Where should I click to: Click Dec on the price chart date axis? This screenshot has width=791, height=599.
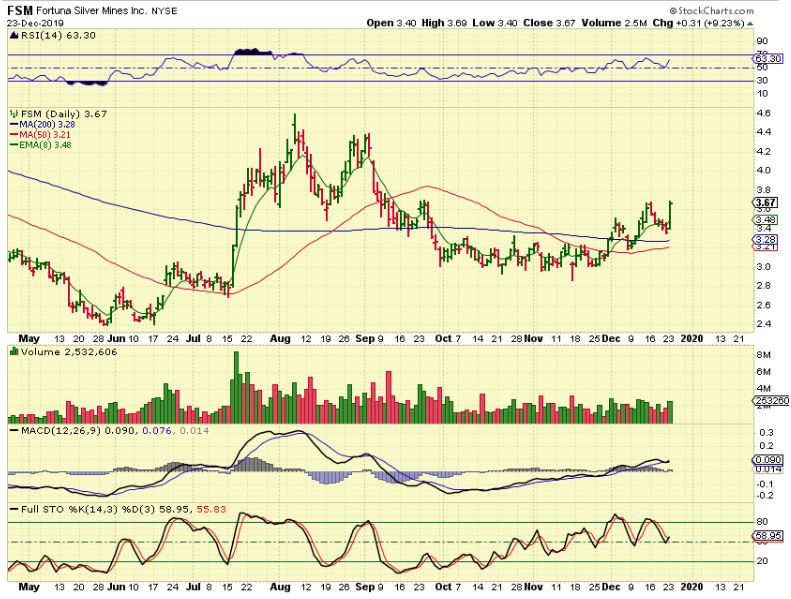[x=611, y=339]
